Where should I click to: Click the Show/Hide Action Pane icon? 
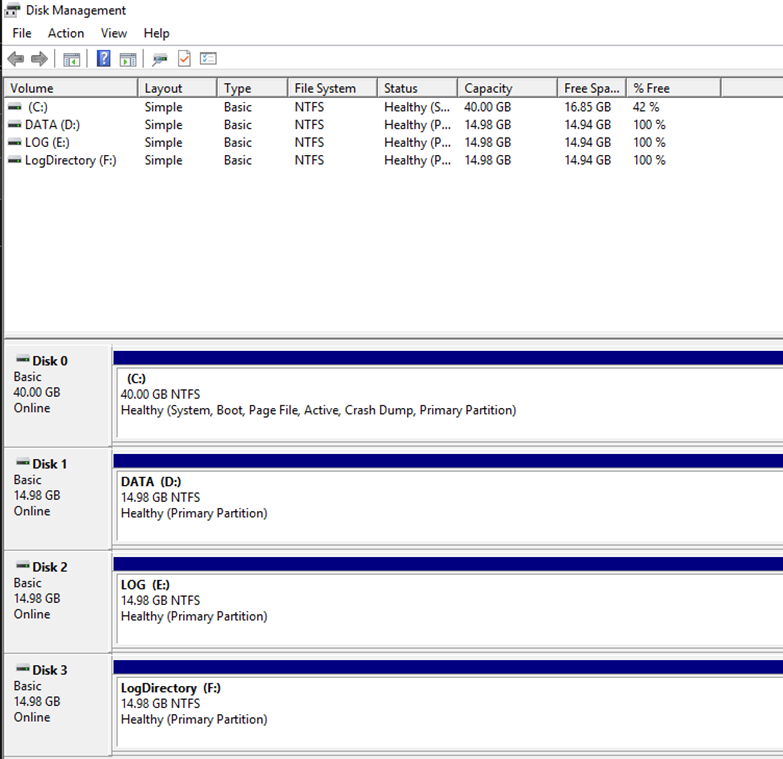point(128,59)
